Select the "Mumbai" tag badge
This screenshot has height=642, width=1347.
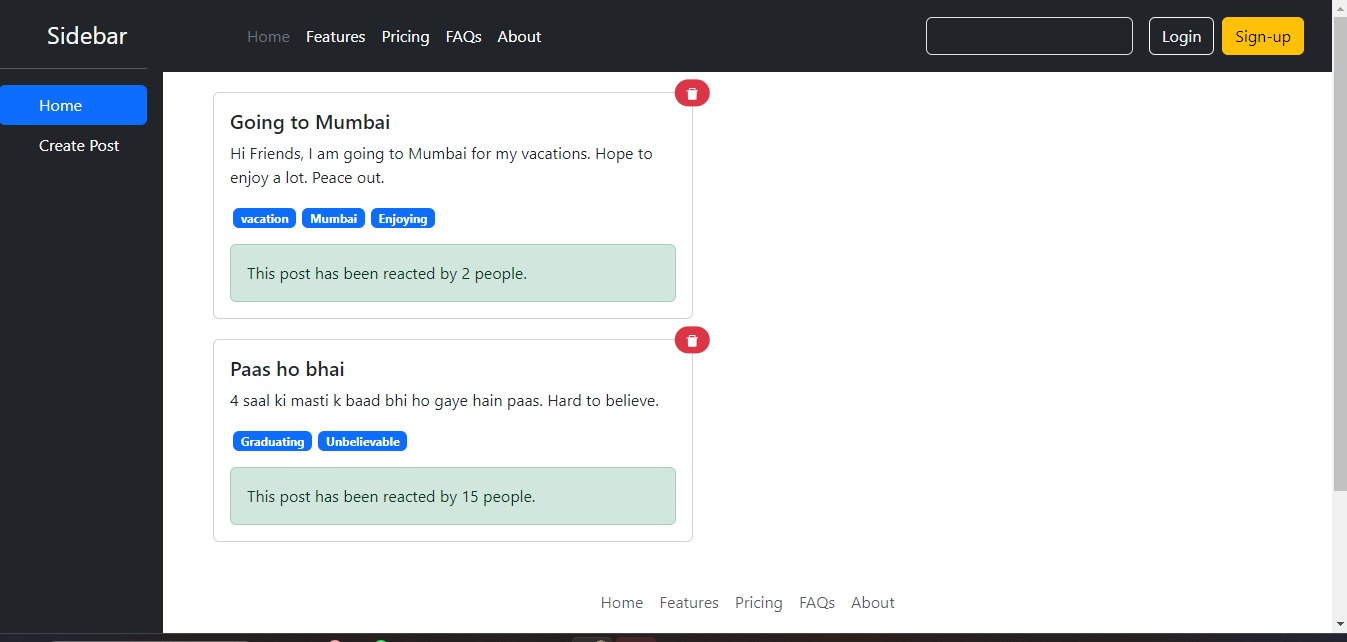tap(333, 218)
